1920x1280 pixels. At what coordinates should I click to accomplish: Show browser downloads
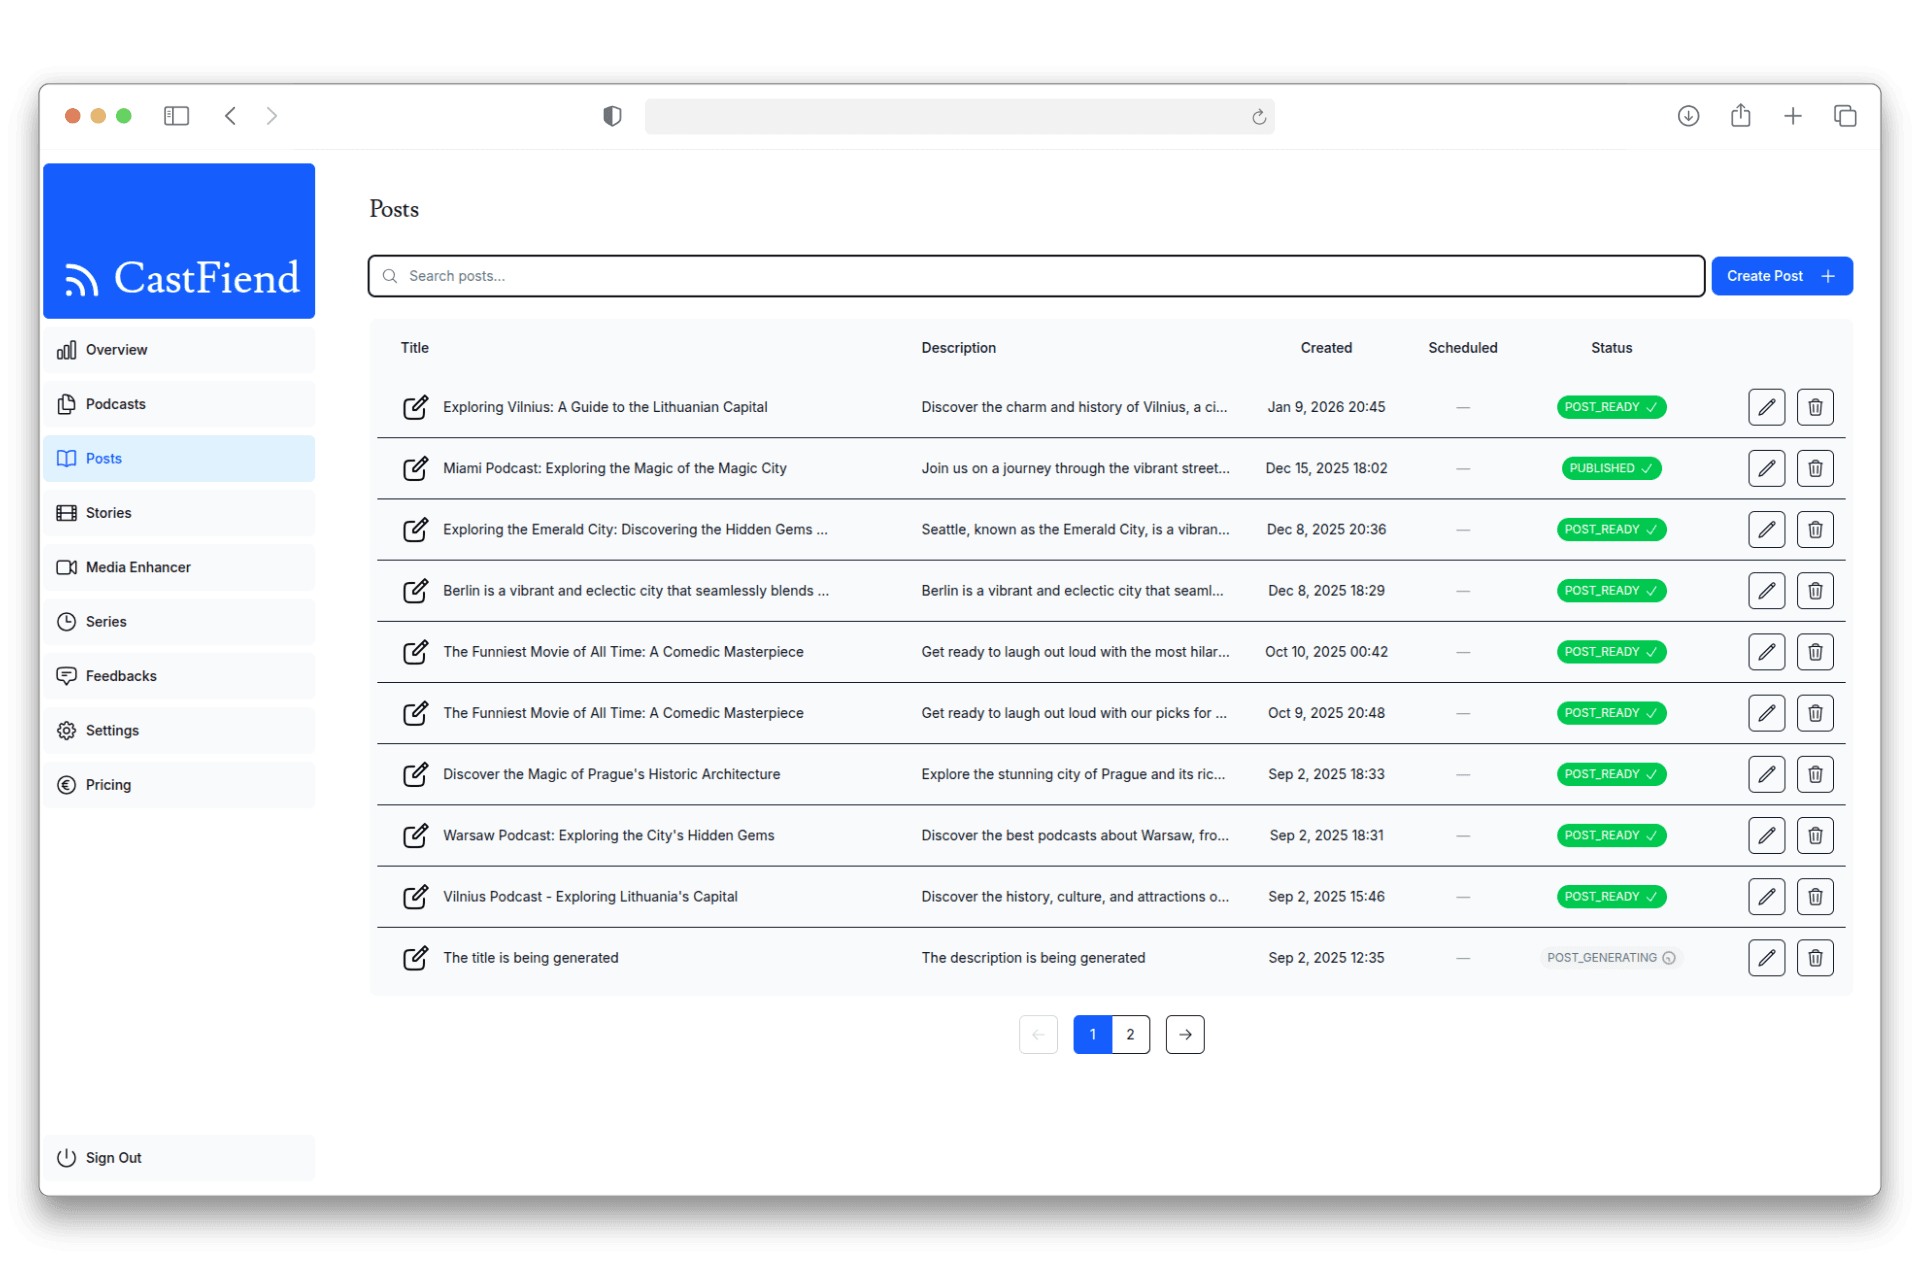coord(1688,116)
